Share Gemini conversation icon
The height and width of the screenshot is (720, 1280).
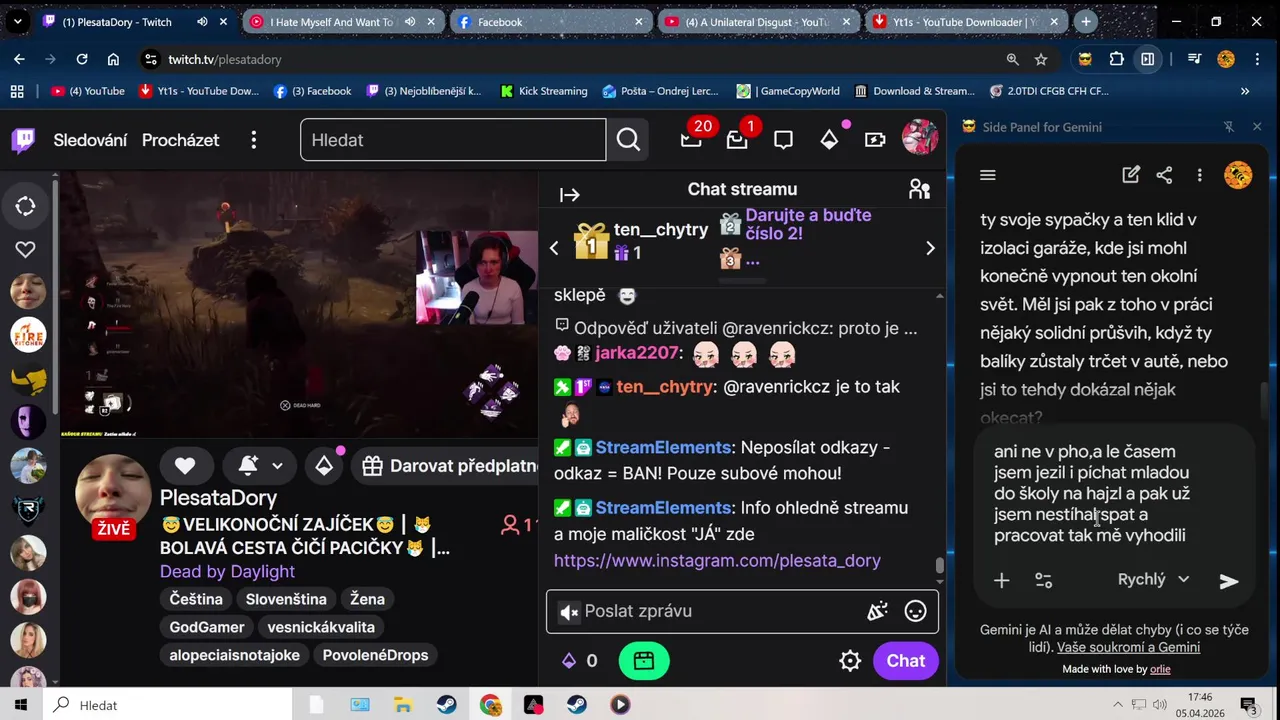[x=1164, y=175]
